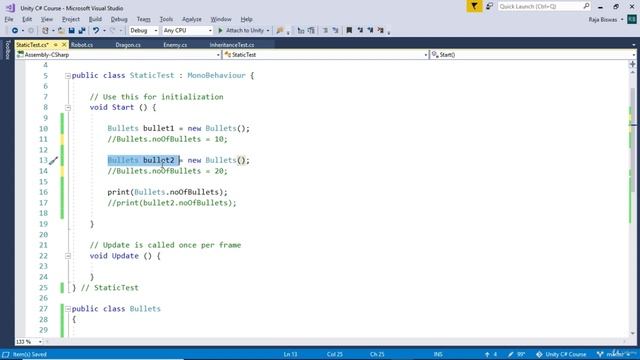640x360 pixels.
Task: Click the Save All icon
Action: pyautogui.click(x=82, y=31)
